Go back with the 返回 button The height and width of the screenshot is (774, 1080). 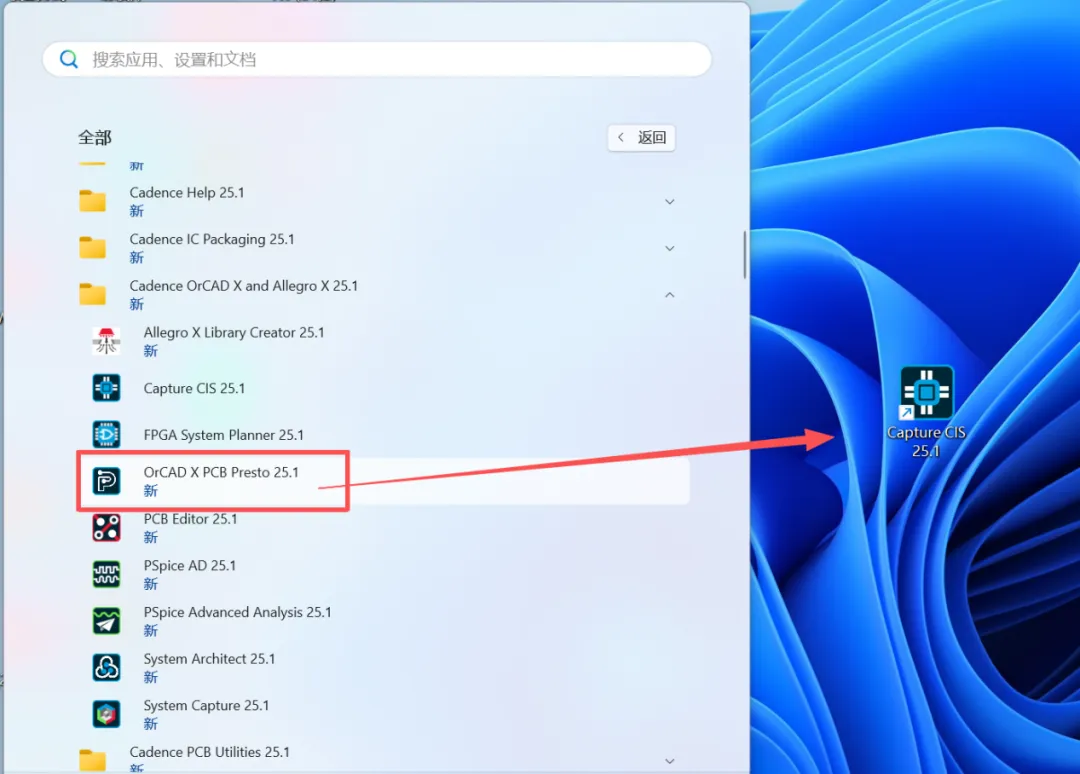coord(641,138)
